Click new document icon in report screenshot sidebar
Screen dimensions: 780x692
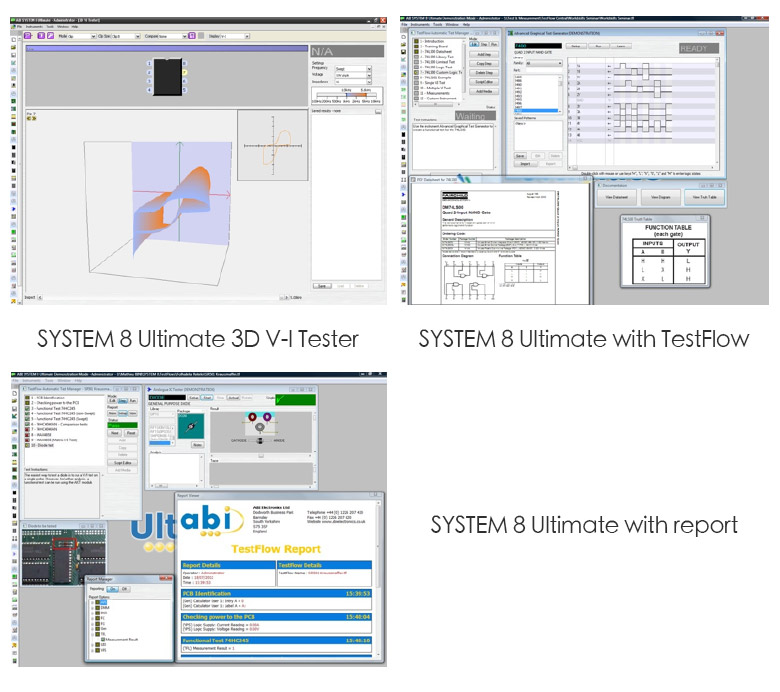pyautogui.click(x=14, y=393)
